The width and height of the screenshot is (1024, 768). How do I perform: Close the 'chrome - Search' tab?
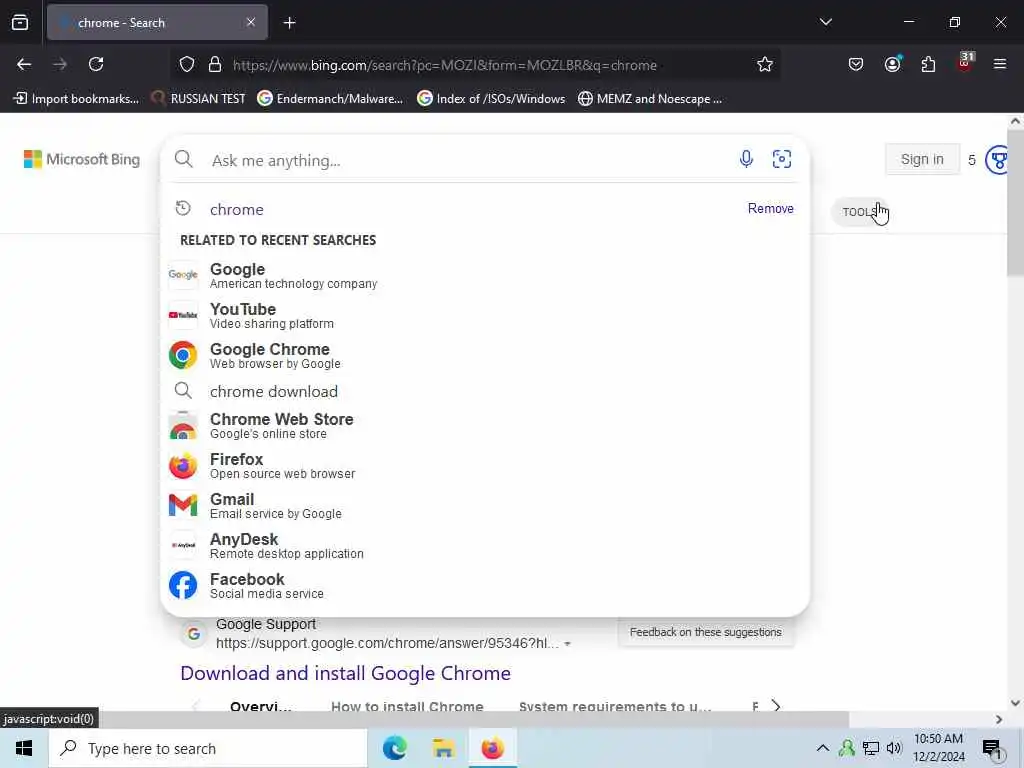pos(251,22)
